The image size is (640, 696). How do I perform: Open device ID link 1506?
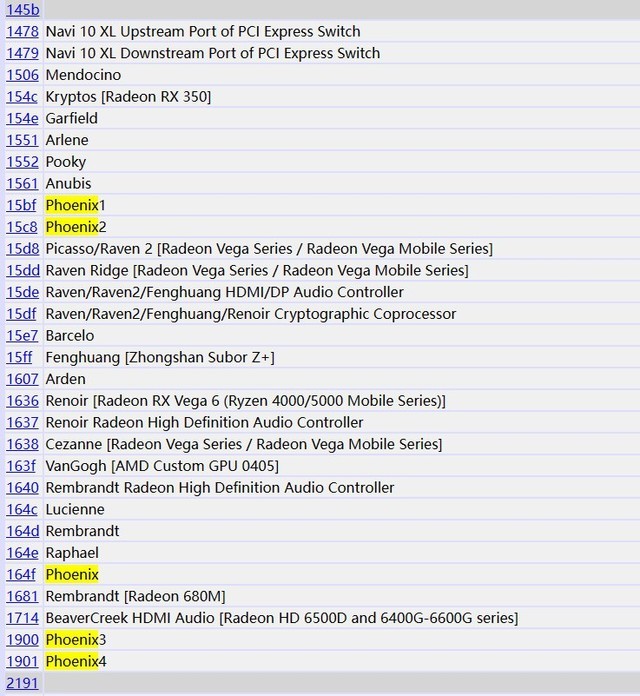pos(23,75)
